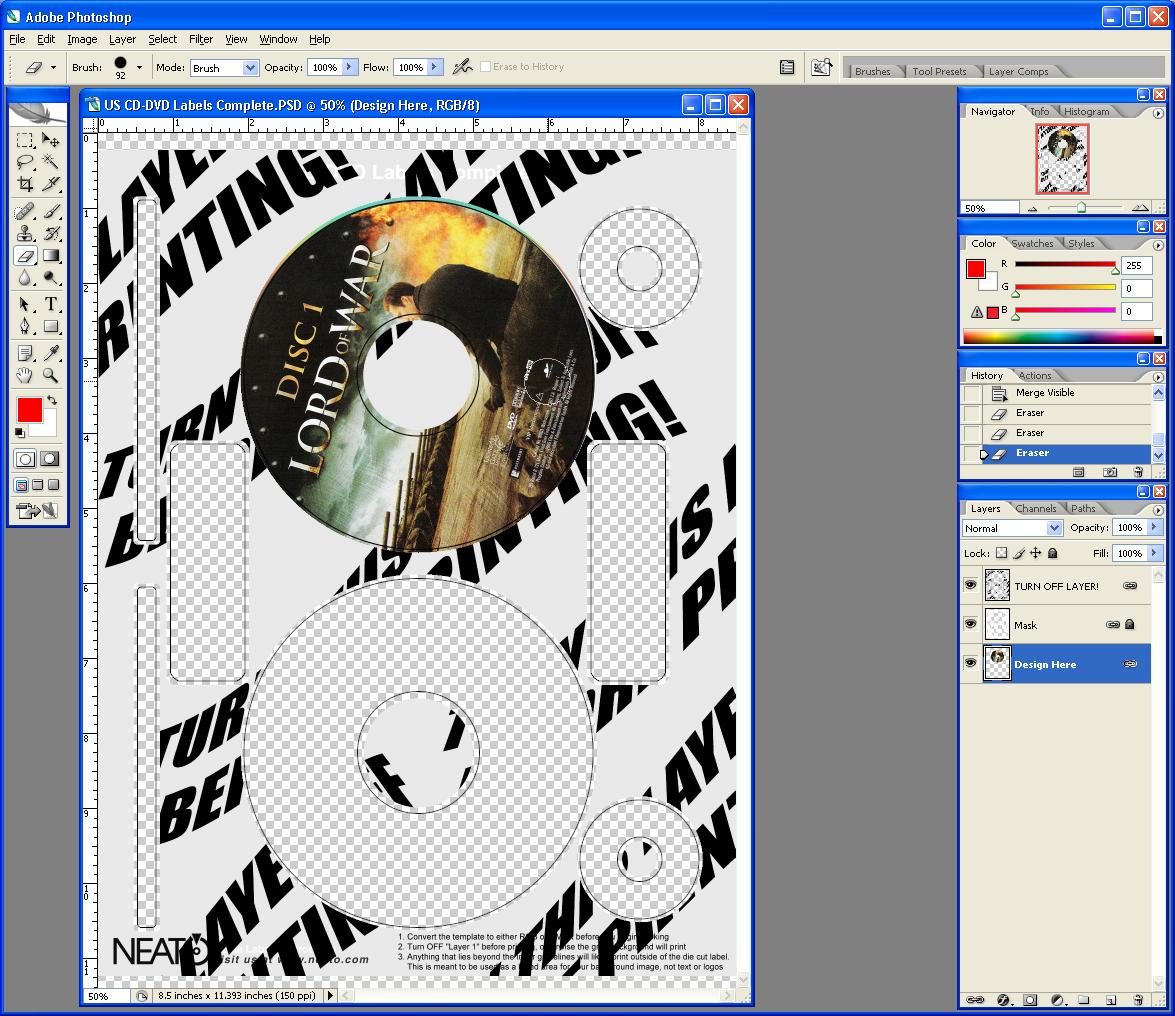Toggle lock position for the layer
Viewport: 1175px width, 1016px height.
coord(1036,553)
